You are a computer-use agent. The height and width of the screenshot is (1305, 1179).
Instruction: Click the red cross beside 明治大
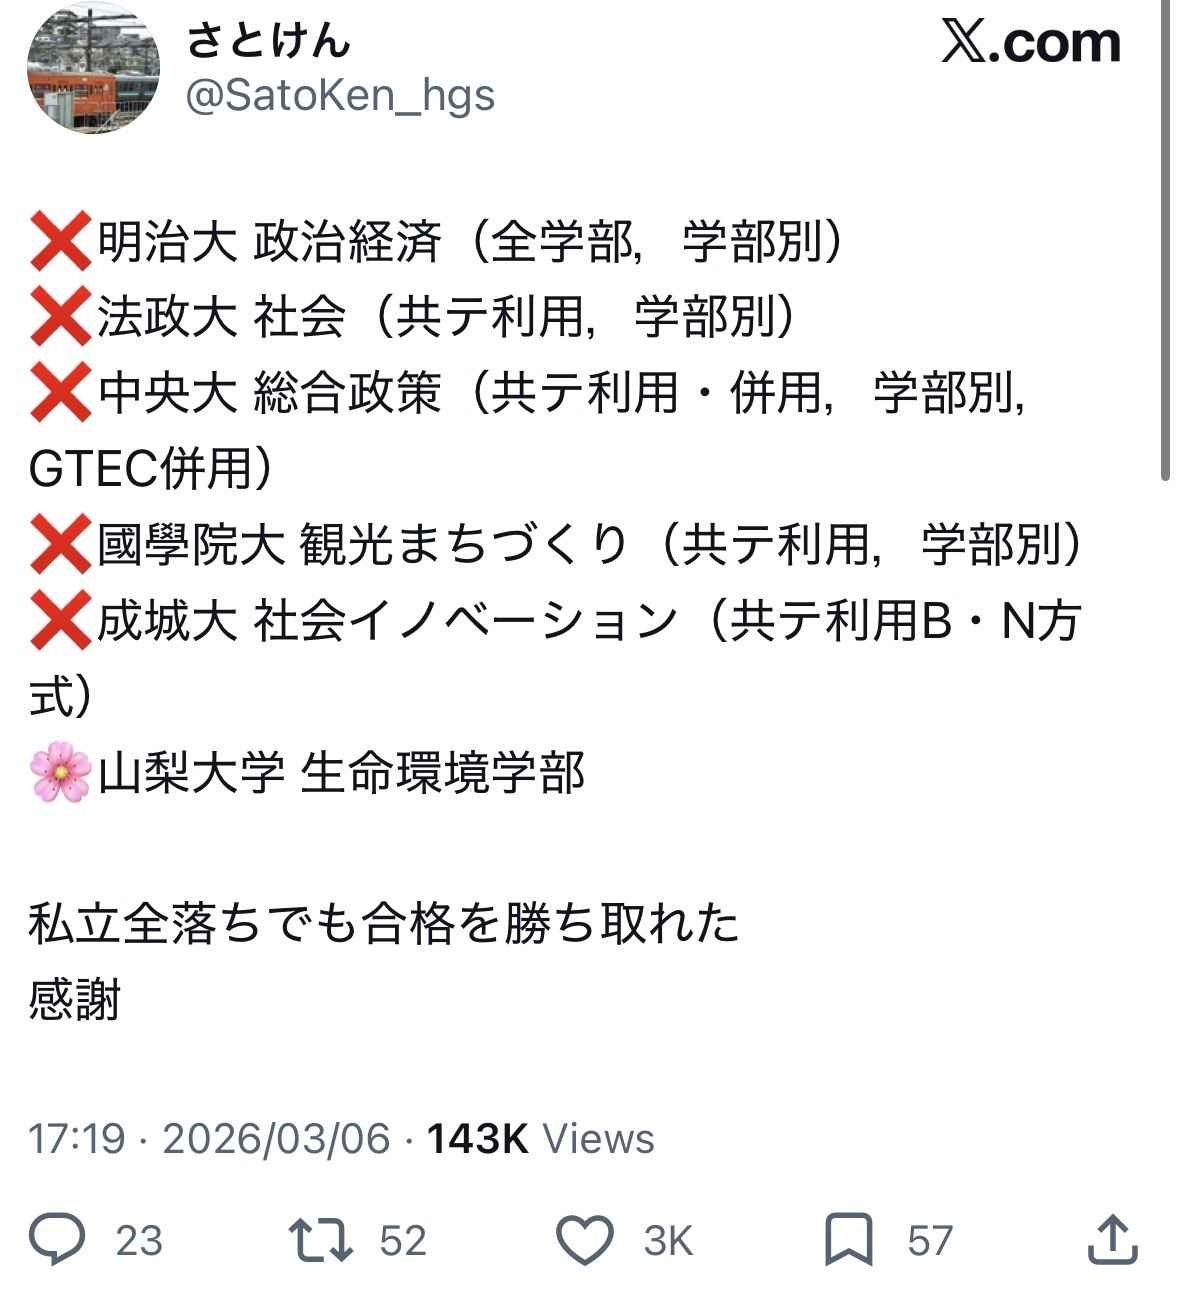[x=60, y=241]
